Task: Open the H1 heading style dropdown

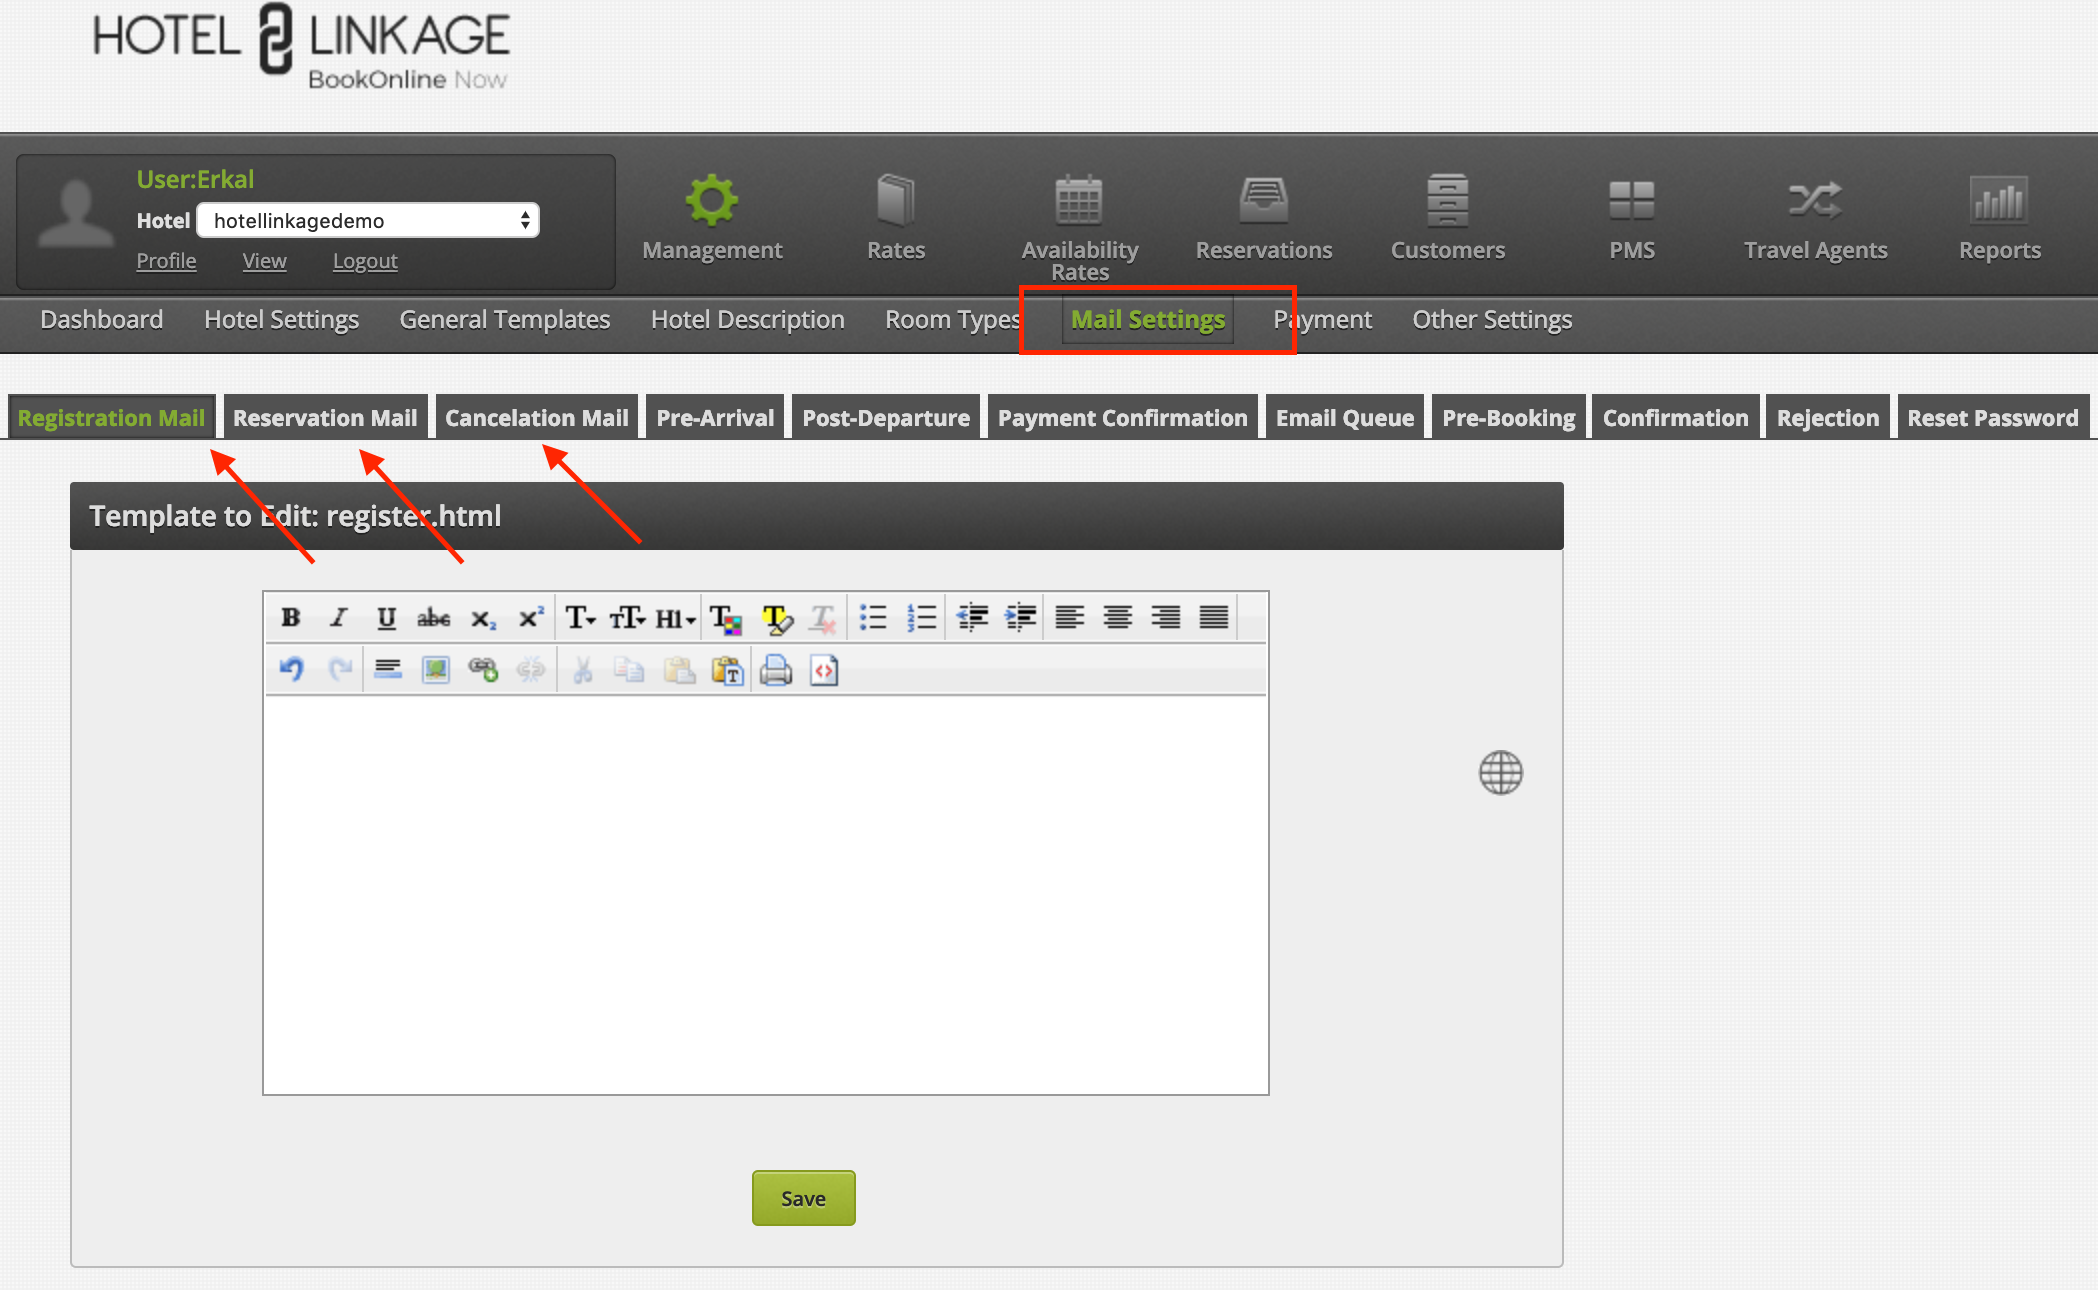Action: pyautogui.click(x=676, y=619)
